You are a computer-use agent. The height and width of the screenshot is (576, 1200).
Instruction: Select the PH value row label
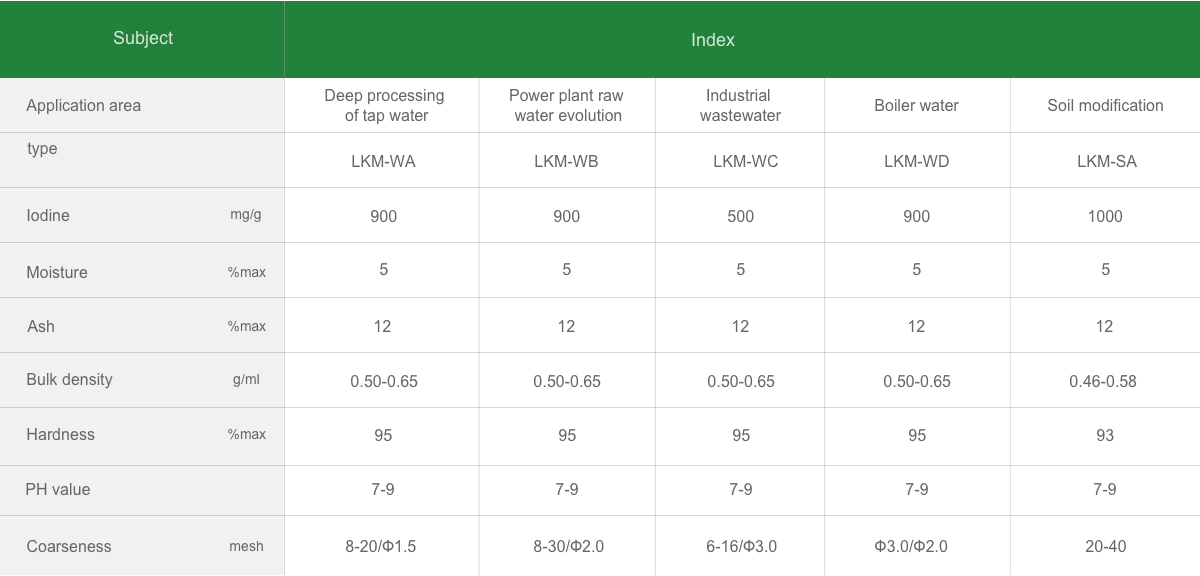pos(58,490)
